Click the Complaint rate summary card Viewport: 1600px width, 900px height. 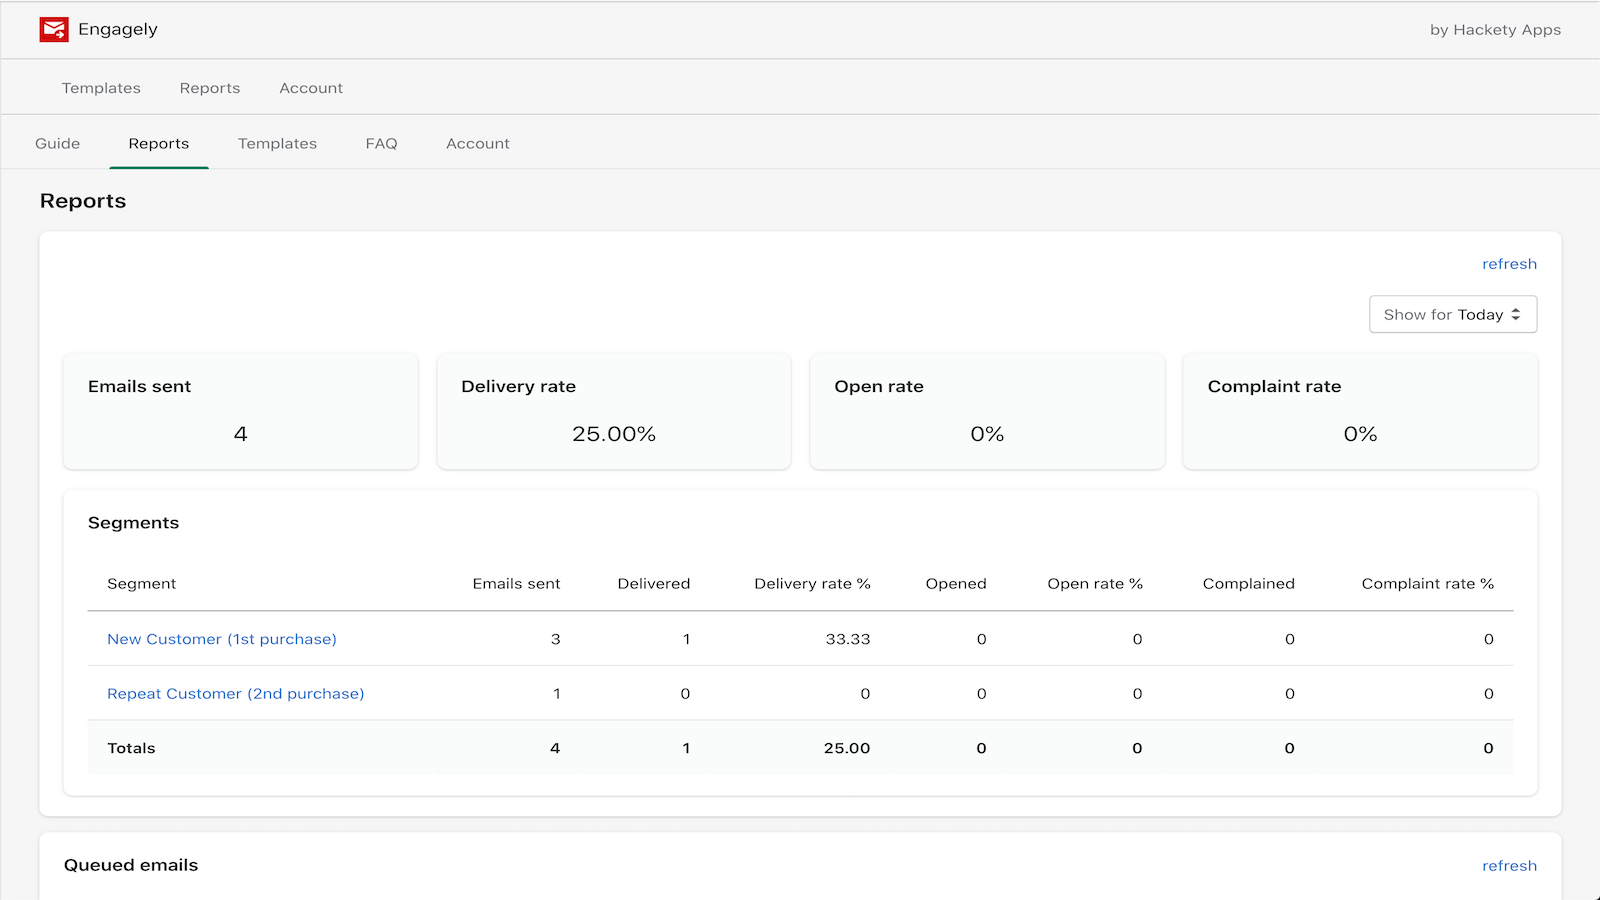[x=1359, y=411]
